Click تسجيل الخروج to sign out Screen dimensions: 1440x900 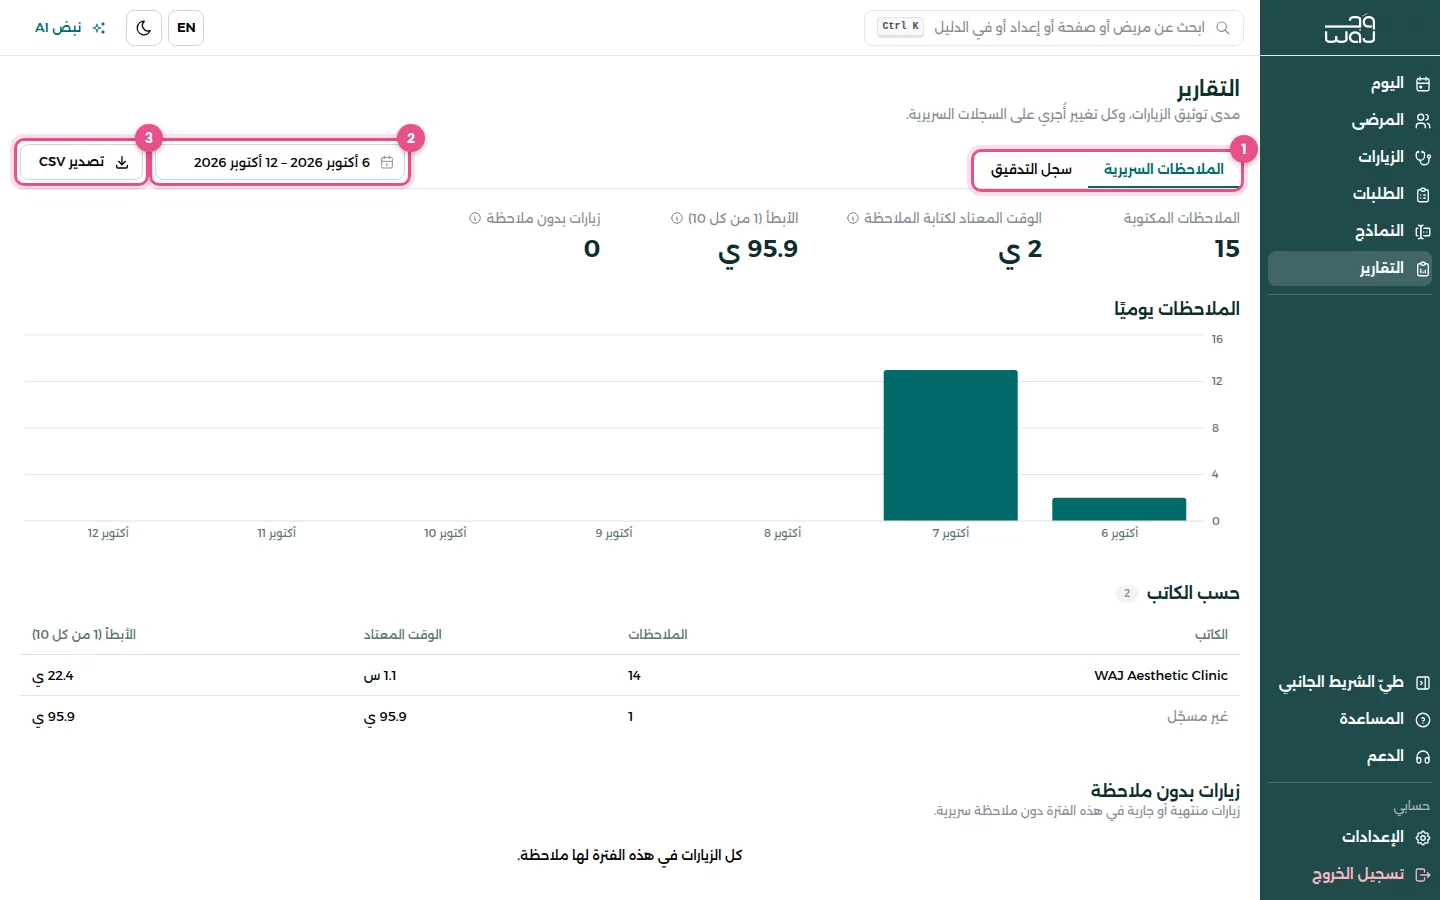(x=1350, y=875)
